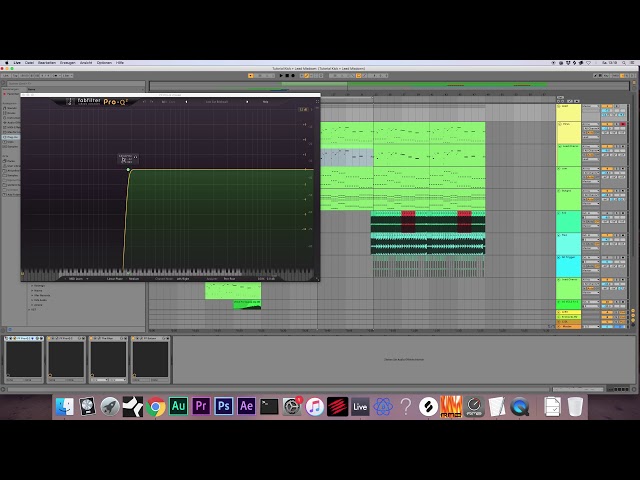Click save preset icon on fourth device
The width and height of the screenshot is (640, 480).
point(167,338)
